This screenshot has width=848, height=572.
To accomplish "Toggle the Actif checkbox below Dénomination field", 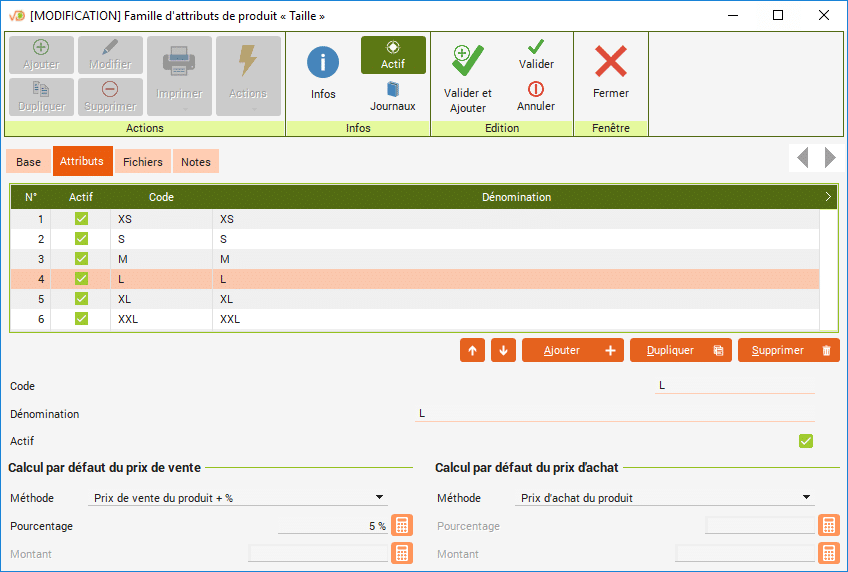I will pos(805,441).
